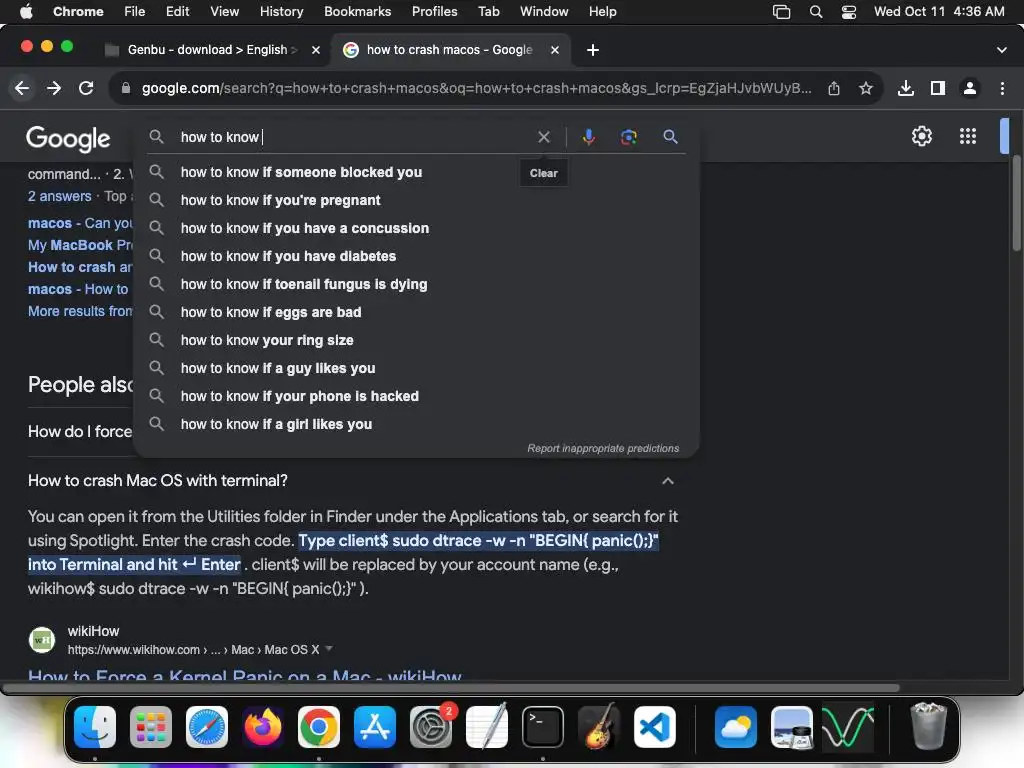Click the page vertical scrollbar

click(x=1016, y=203)
